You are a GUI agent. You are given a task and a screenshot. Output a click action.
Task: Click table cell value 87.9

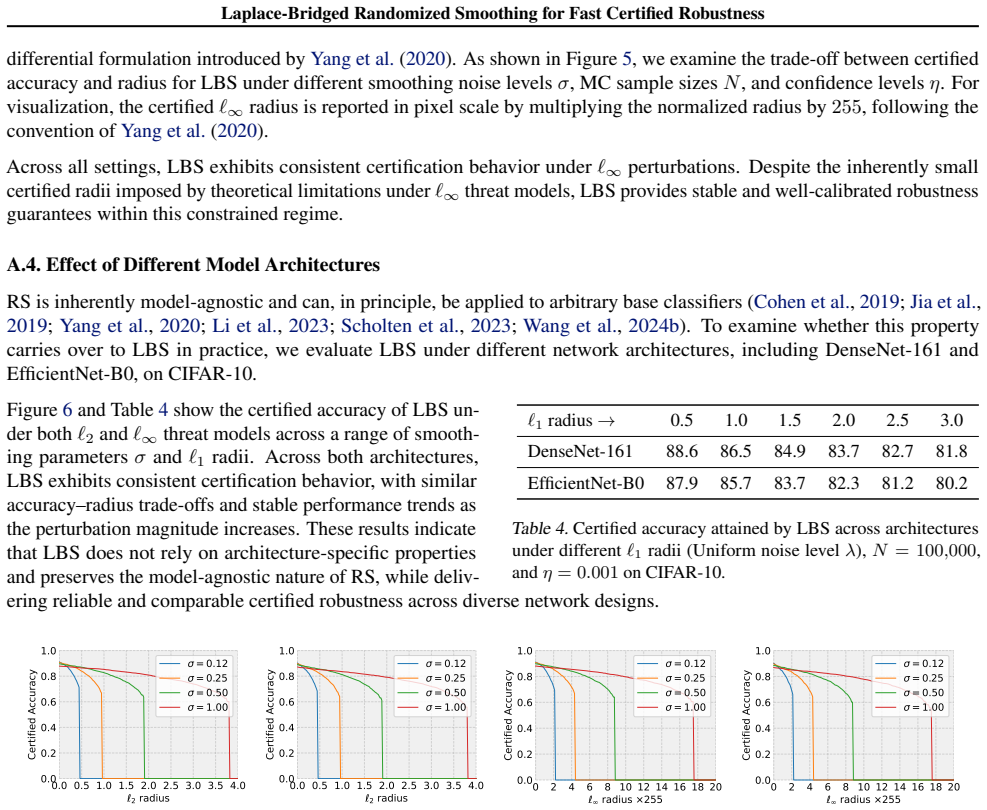pos(682,483)
